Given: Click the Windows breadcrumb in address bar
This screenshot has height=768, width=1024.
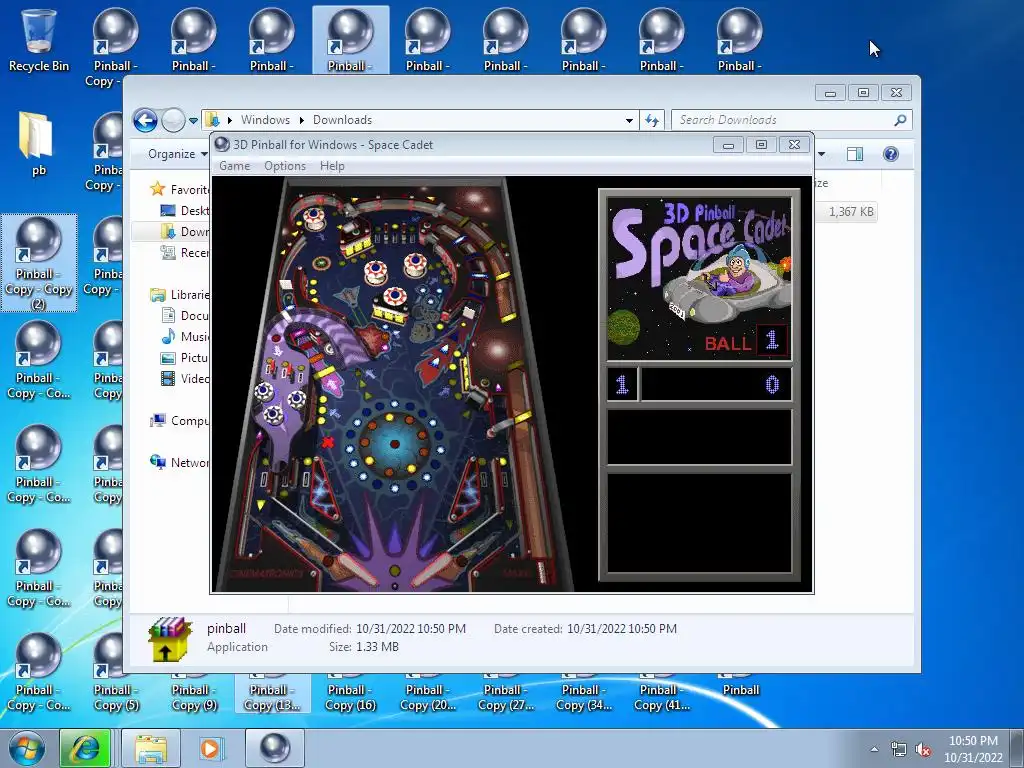Looking at the screenshot, I should 265,120.
